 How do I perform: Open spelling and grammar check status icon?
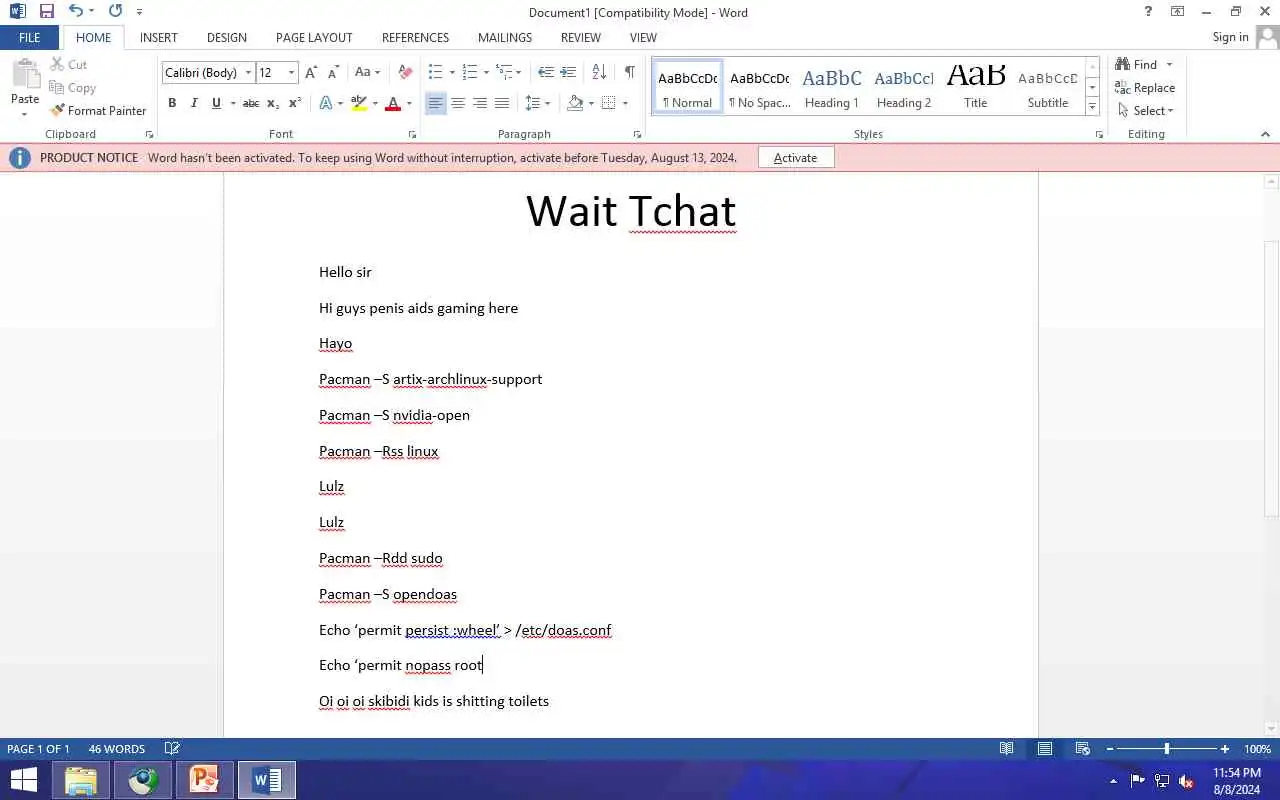pos(172,749)
